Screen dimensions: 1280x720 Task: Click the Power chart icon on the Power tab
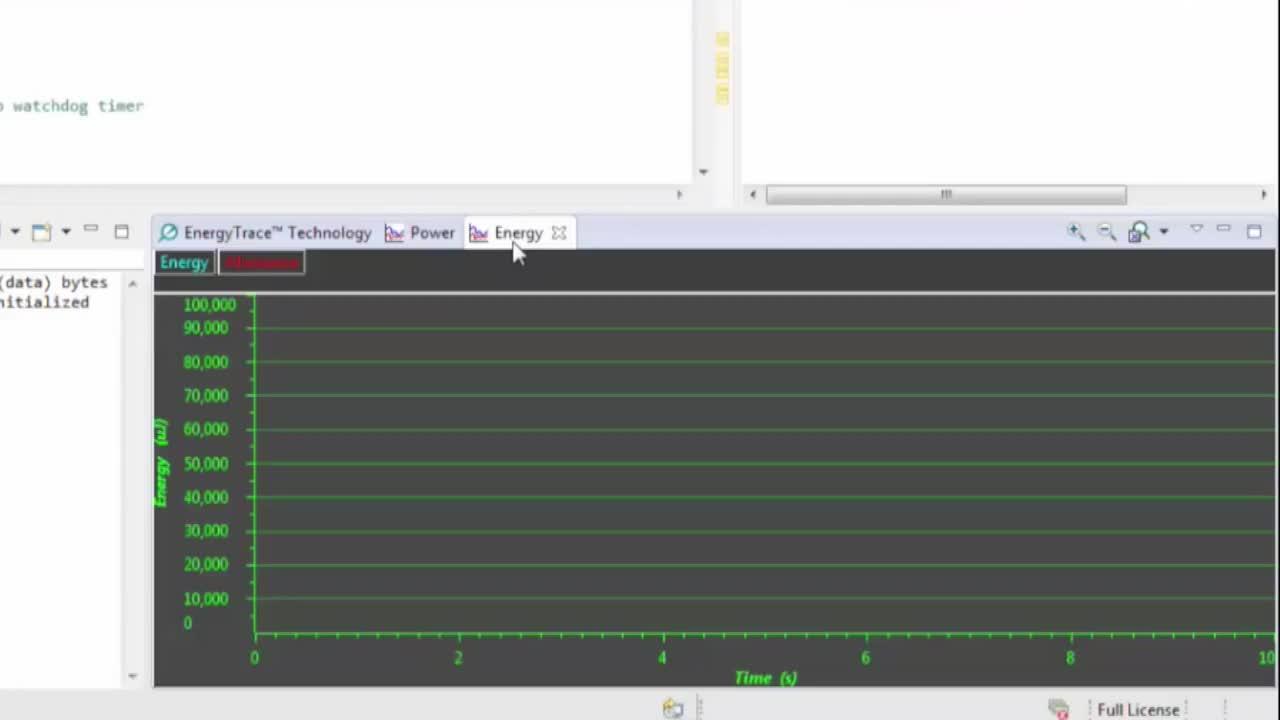pyautogui.click(x=394, y=232)
